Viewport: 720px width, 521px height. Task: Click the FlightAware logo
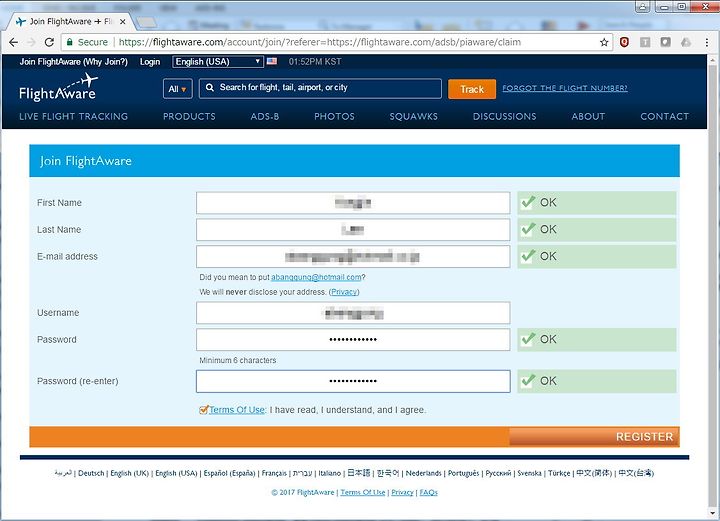pyautogui.click(x=58, y=88)
